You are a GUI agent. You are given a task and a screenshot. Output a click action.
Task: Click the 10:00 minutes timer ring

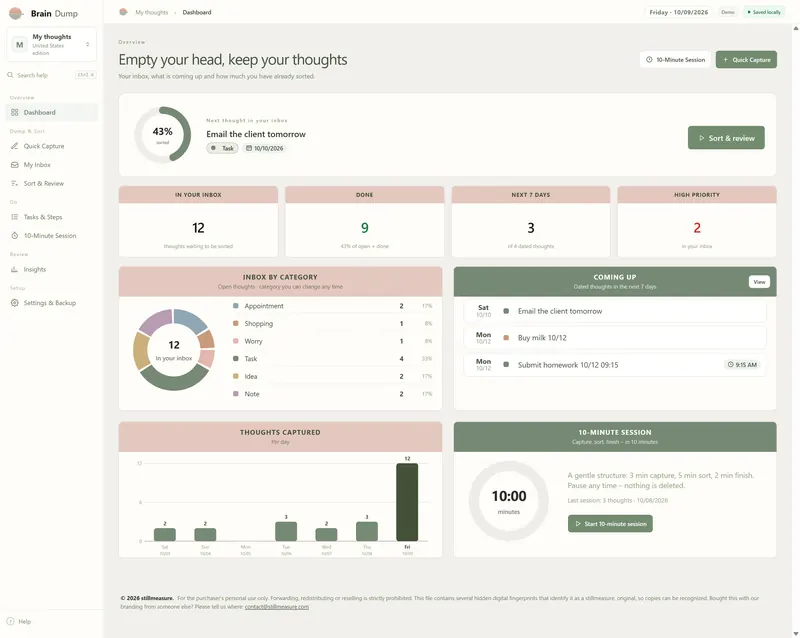tap(509, 501)
